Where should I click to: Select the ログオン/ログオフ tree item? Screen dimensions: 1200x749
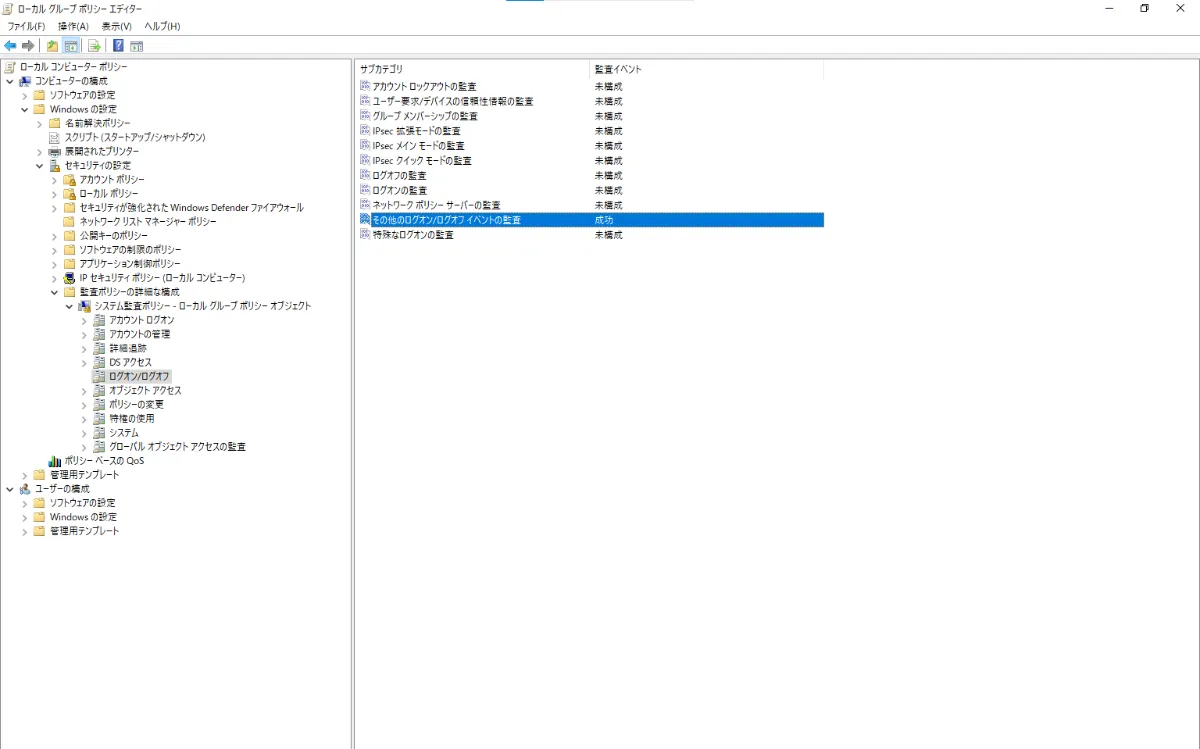click(x=140, y=376)
